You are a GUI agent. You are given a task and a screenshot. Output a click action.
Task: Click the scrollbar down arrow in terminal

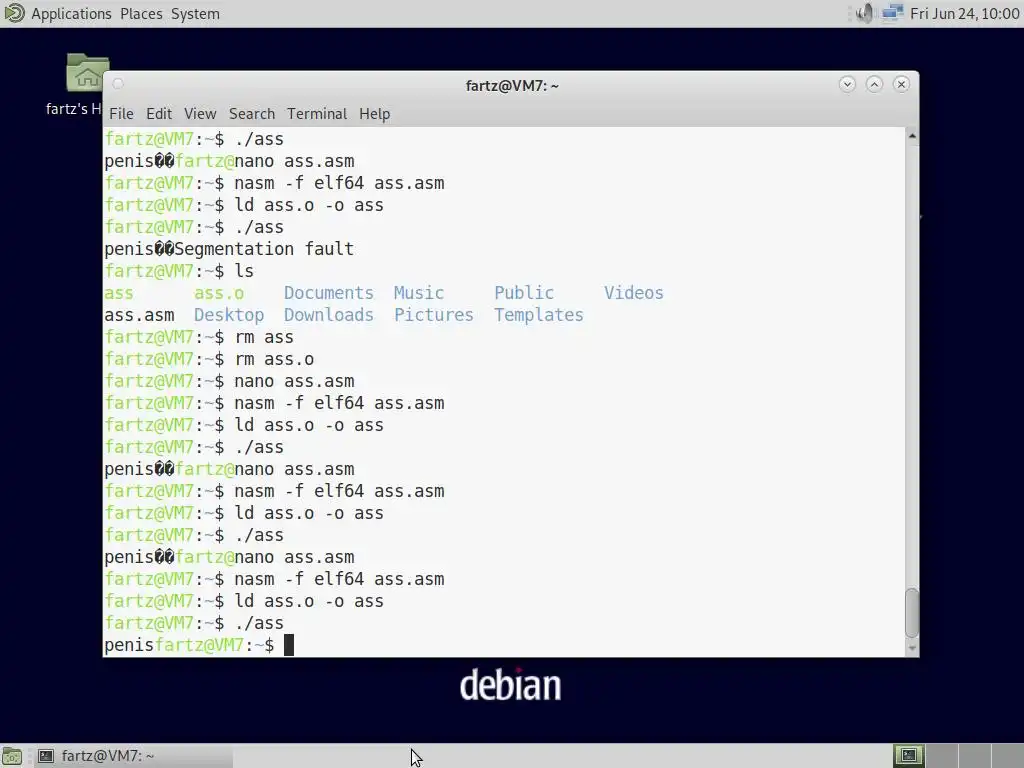tap(912, 648)
